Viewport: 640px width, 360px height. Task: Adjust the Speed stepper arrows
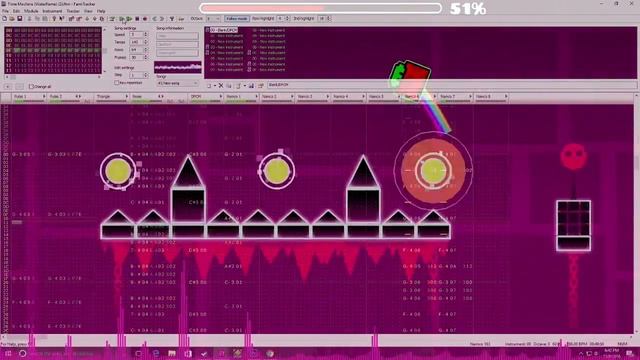point(145,35)
